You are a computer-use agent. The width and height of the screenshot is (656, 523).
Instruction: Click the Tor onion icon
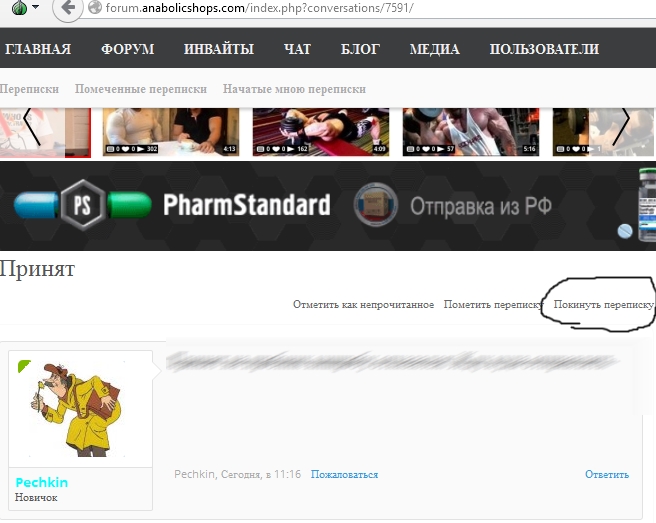[x=19, y=7]
